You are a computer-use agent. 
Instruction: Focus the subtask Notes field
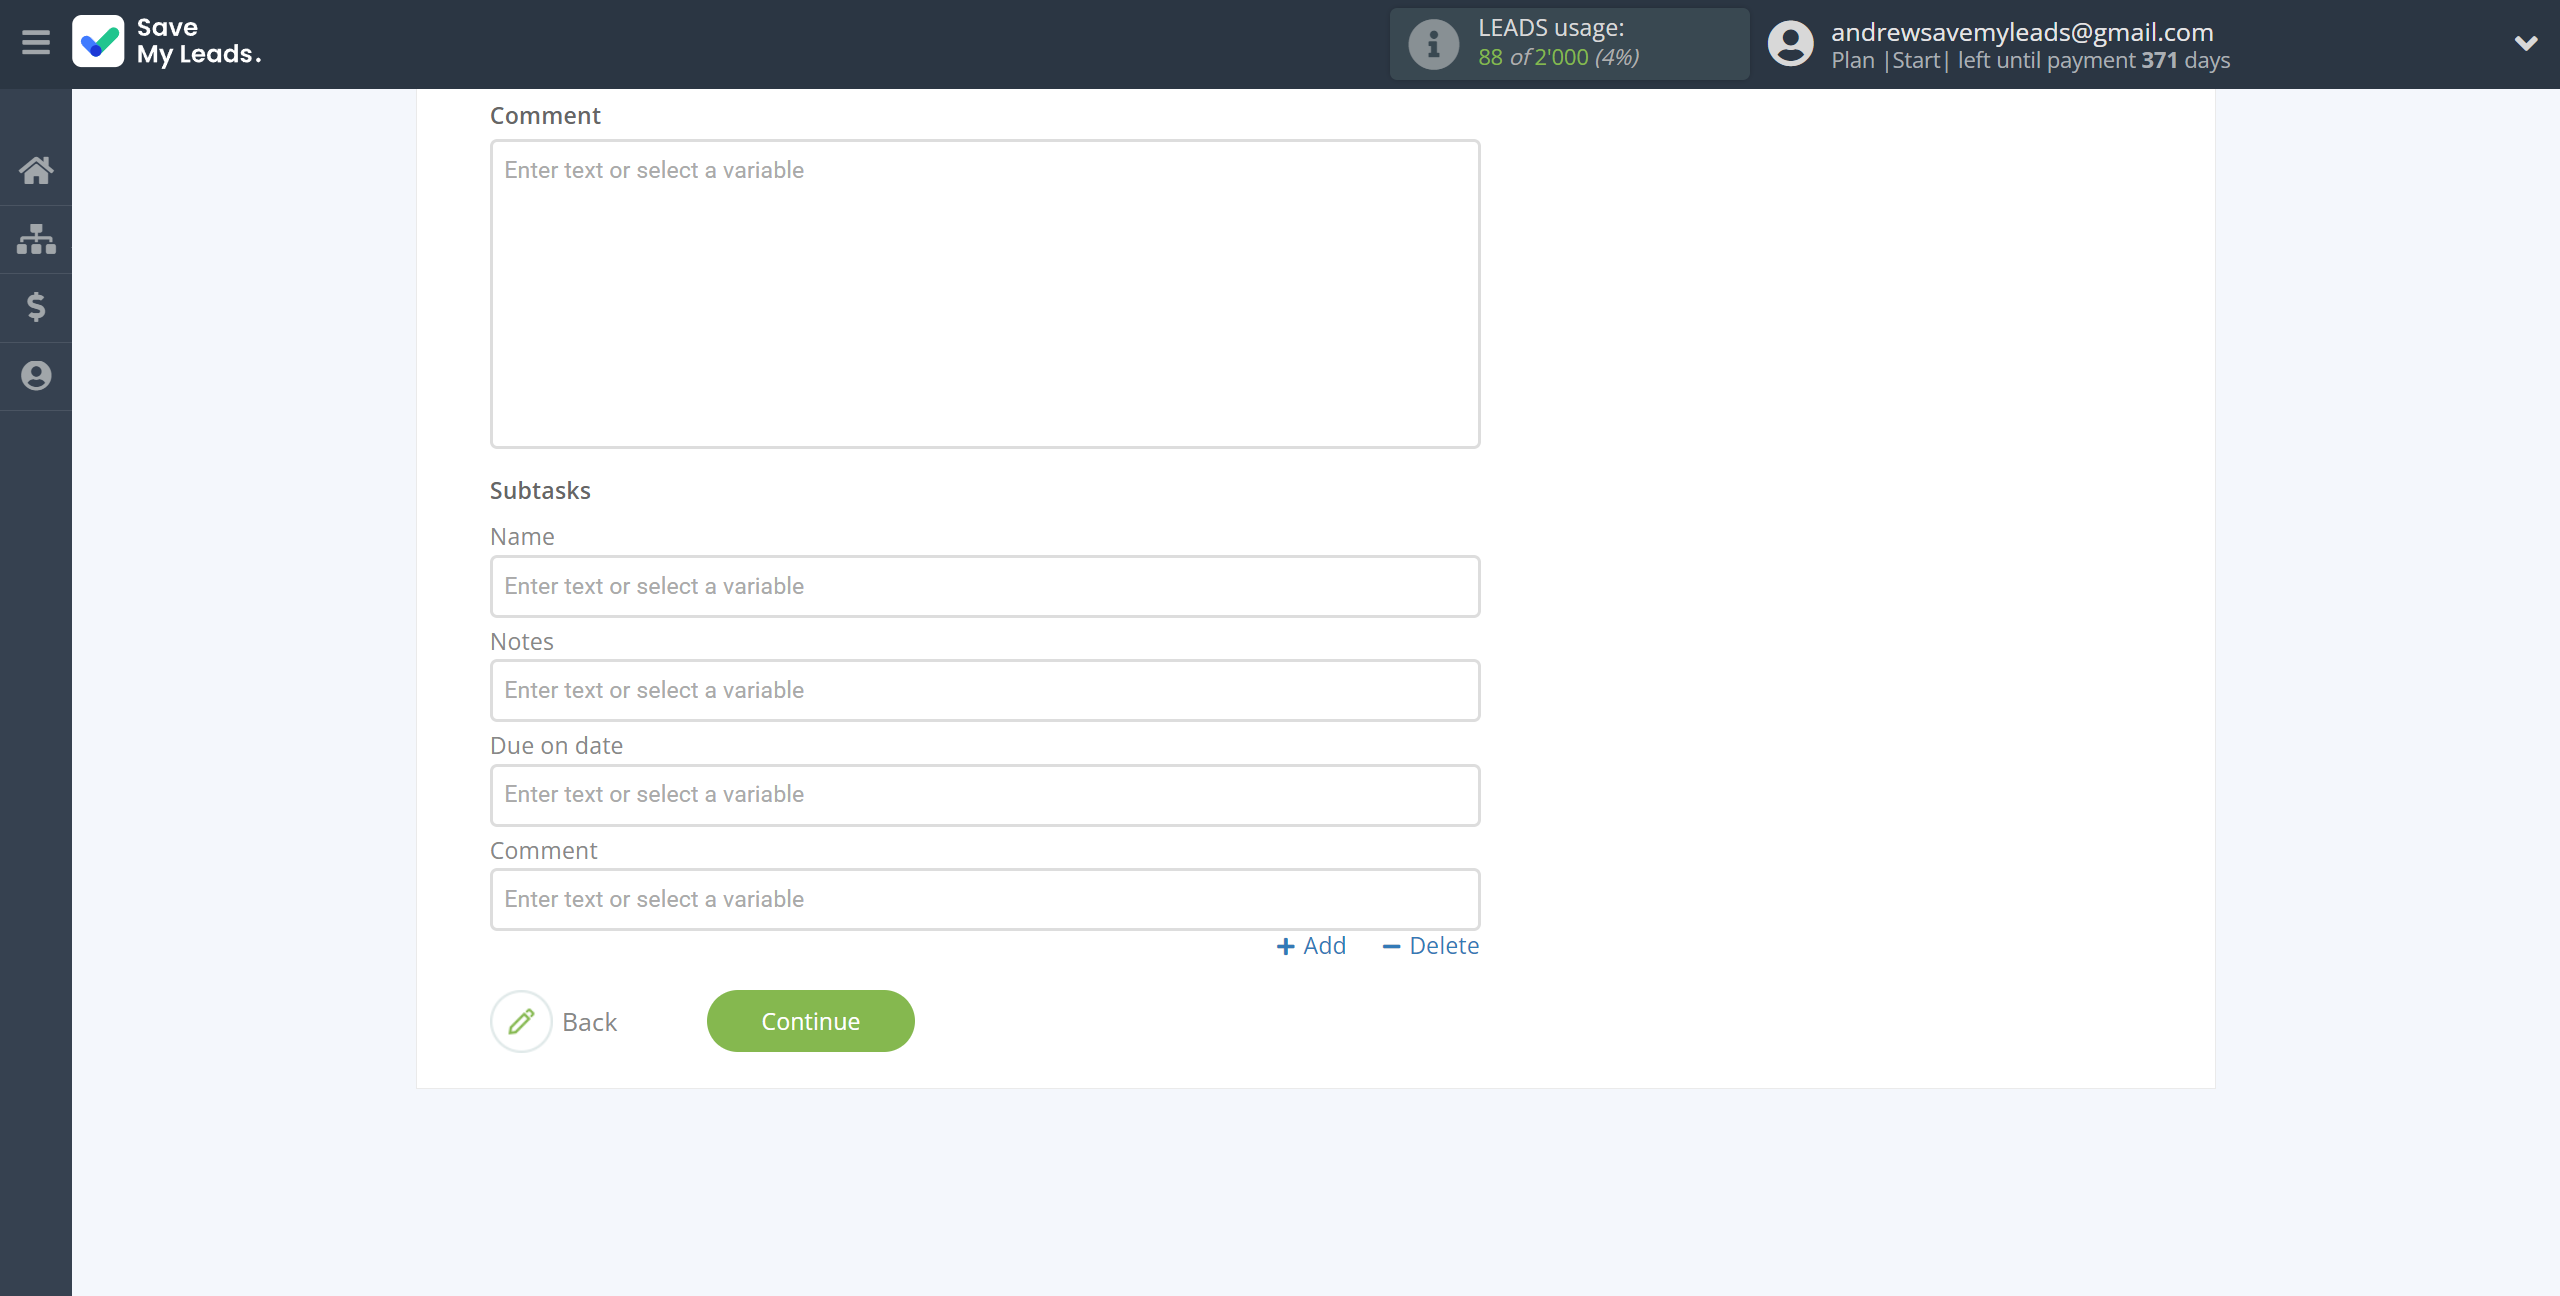[985, 690]
